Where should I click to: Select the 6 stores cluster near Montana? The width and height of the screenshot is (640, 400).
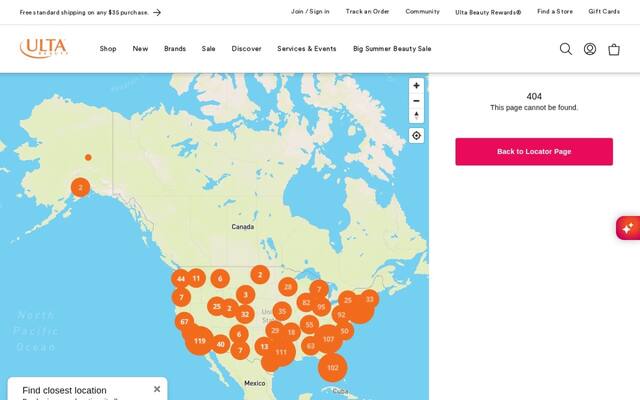tap(220, 278)
